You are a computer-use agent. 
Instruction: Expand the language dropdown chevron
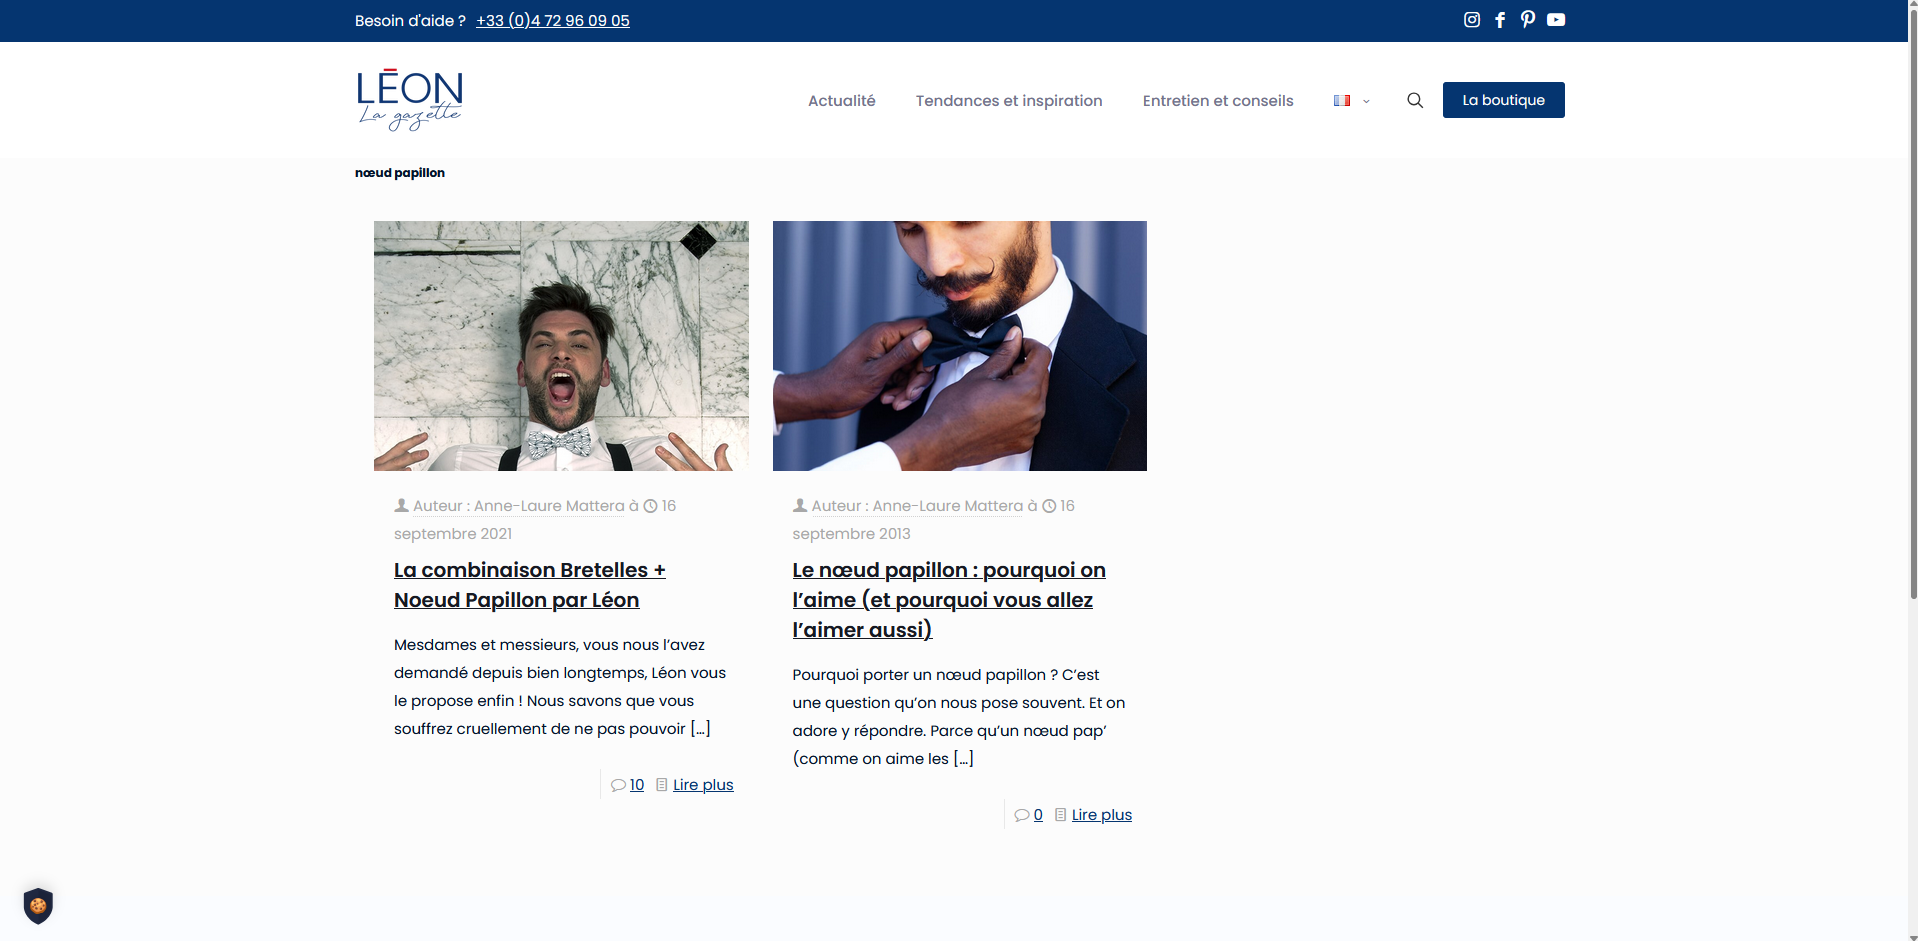[x=1366, y=101]
